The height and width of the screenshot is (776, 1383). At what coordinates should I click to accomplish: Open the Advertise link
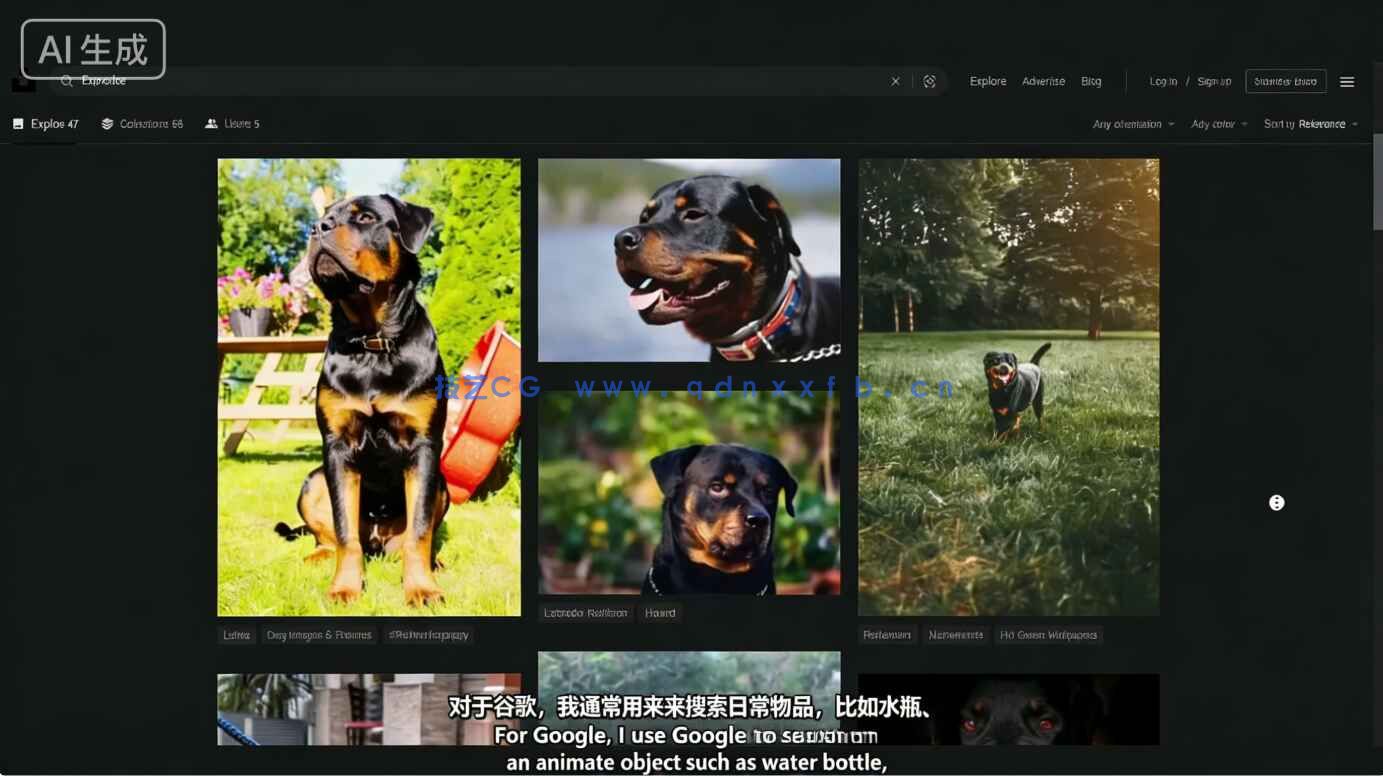click(x=1043, y=82)
